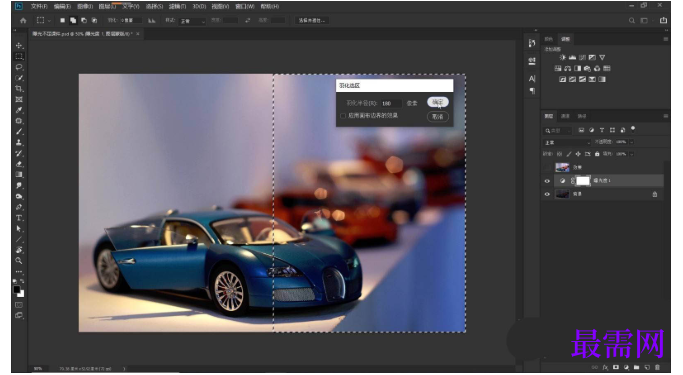The image size is (683, 375).
Task: Add a Brightness/Contrast adjustment (sun icon)
Action: click(562, 57)
